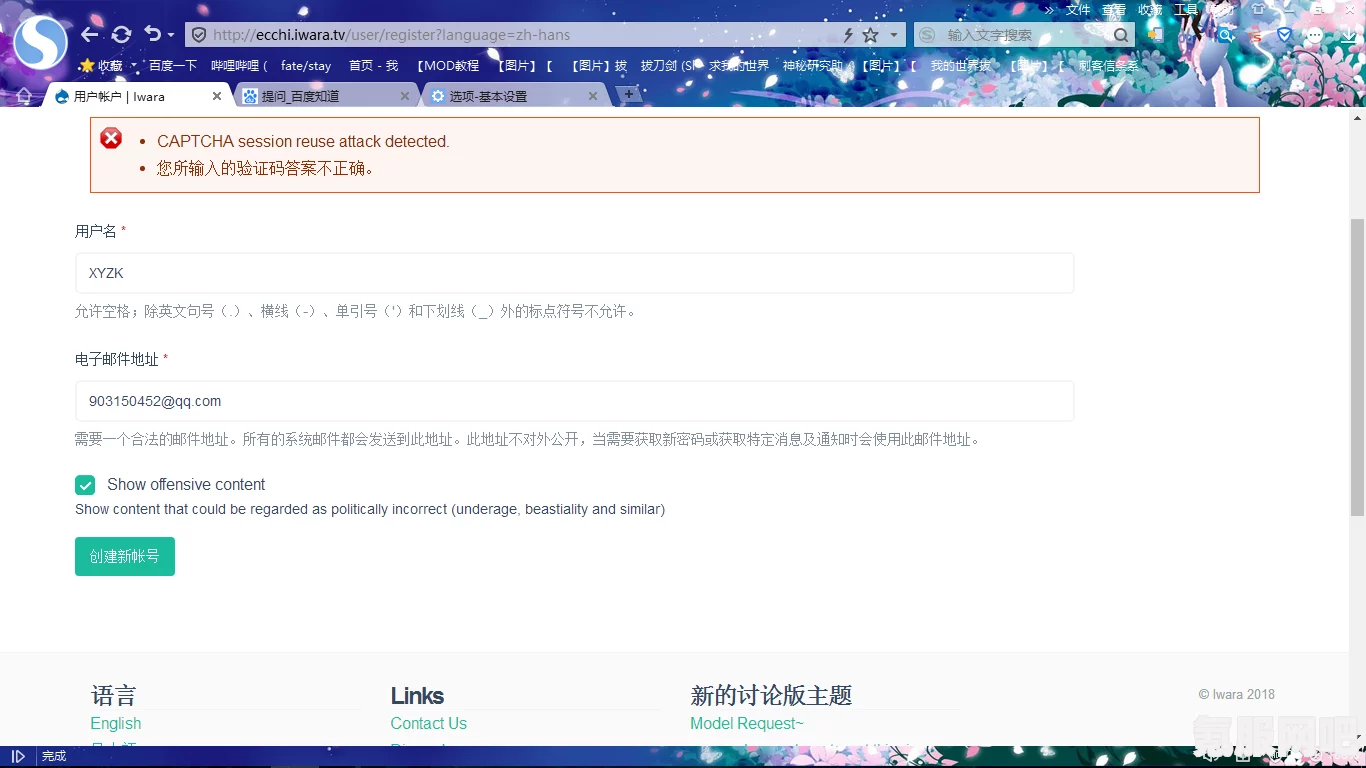The image size is (1366, 768).
Task: Bookmark page with the star icon
Action: [x=870, y=35]
